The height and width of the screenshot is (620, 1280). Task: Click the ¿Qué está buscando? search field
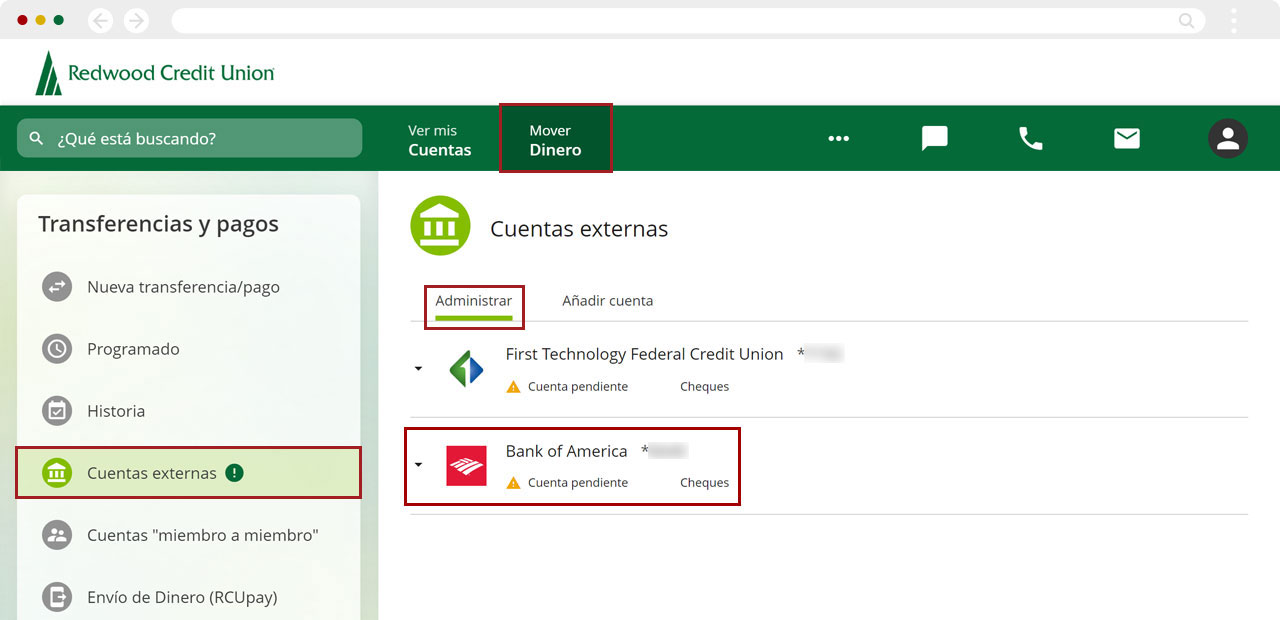pos(190,138)
